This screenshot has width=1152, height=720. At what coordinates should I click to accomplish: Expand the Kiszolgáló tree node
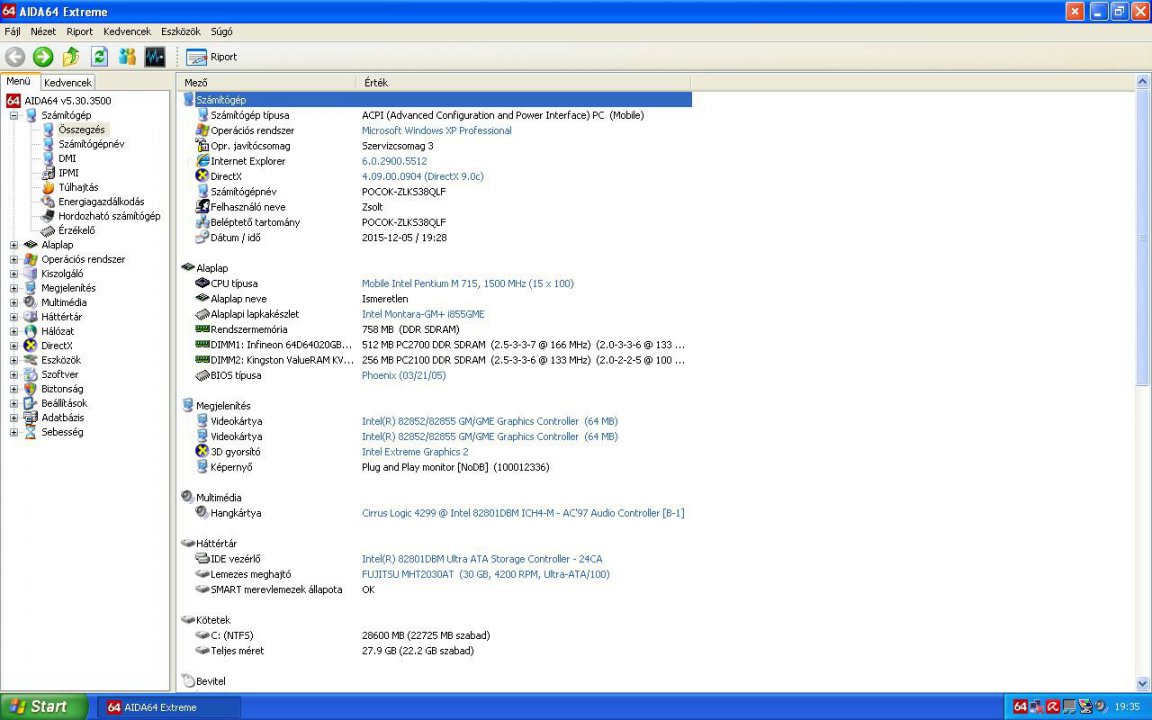13,273
